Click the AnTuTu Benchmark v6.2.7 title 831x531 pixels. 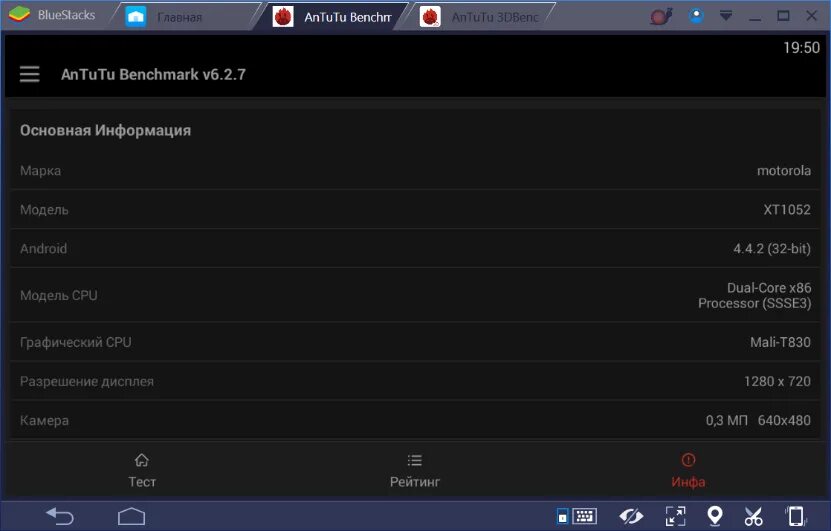pyautogui.click(x=153, y=74)
